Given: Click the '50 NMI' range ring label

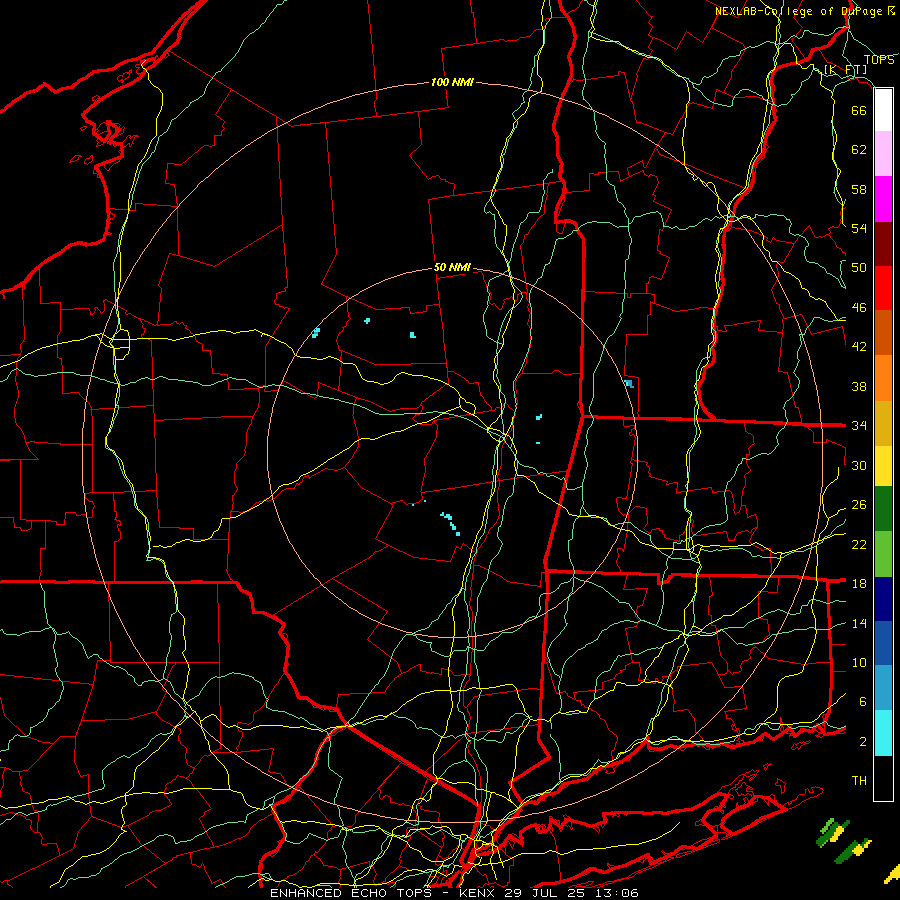Looking at the screenshot, I should click(x=452, y=267).
